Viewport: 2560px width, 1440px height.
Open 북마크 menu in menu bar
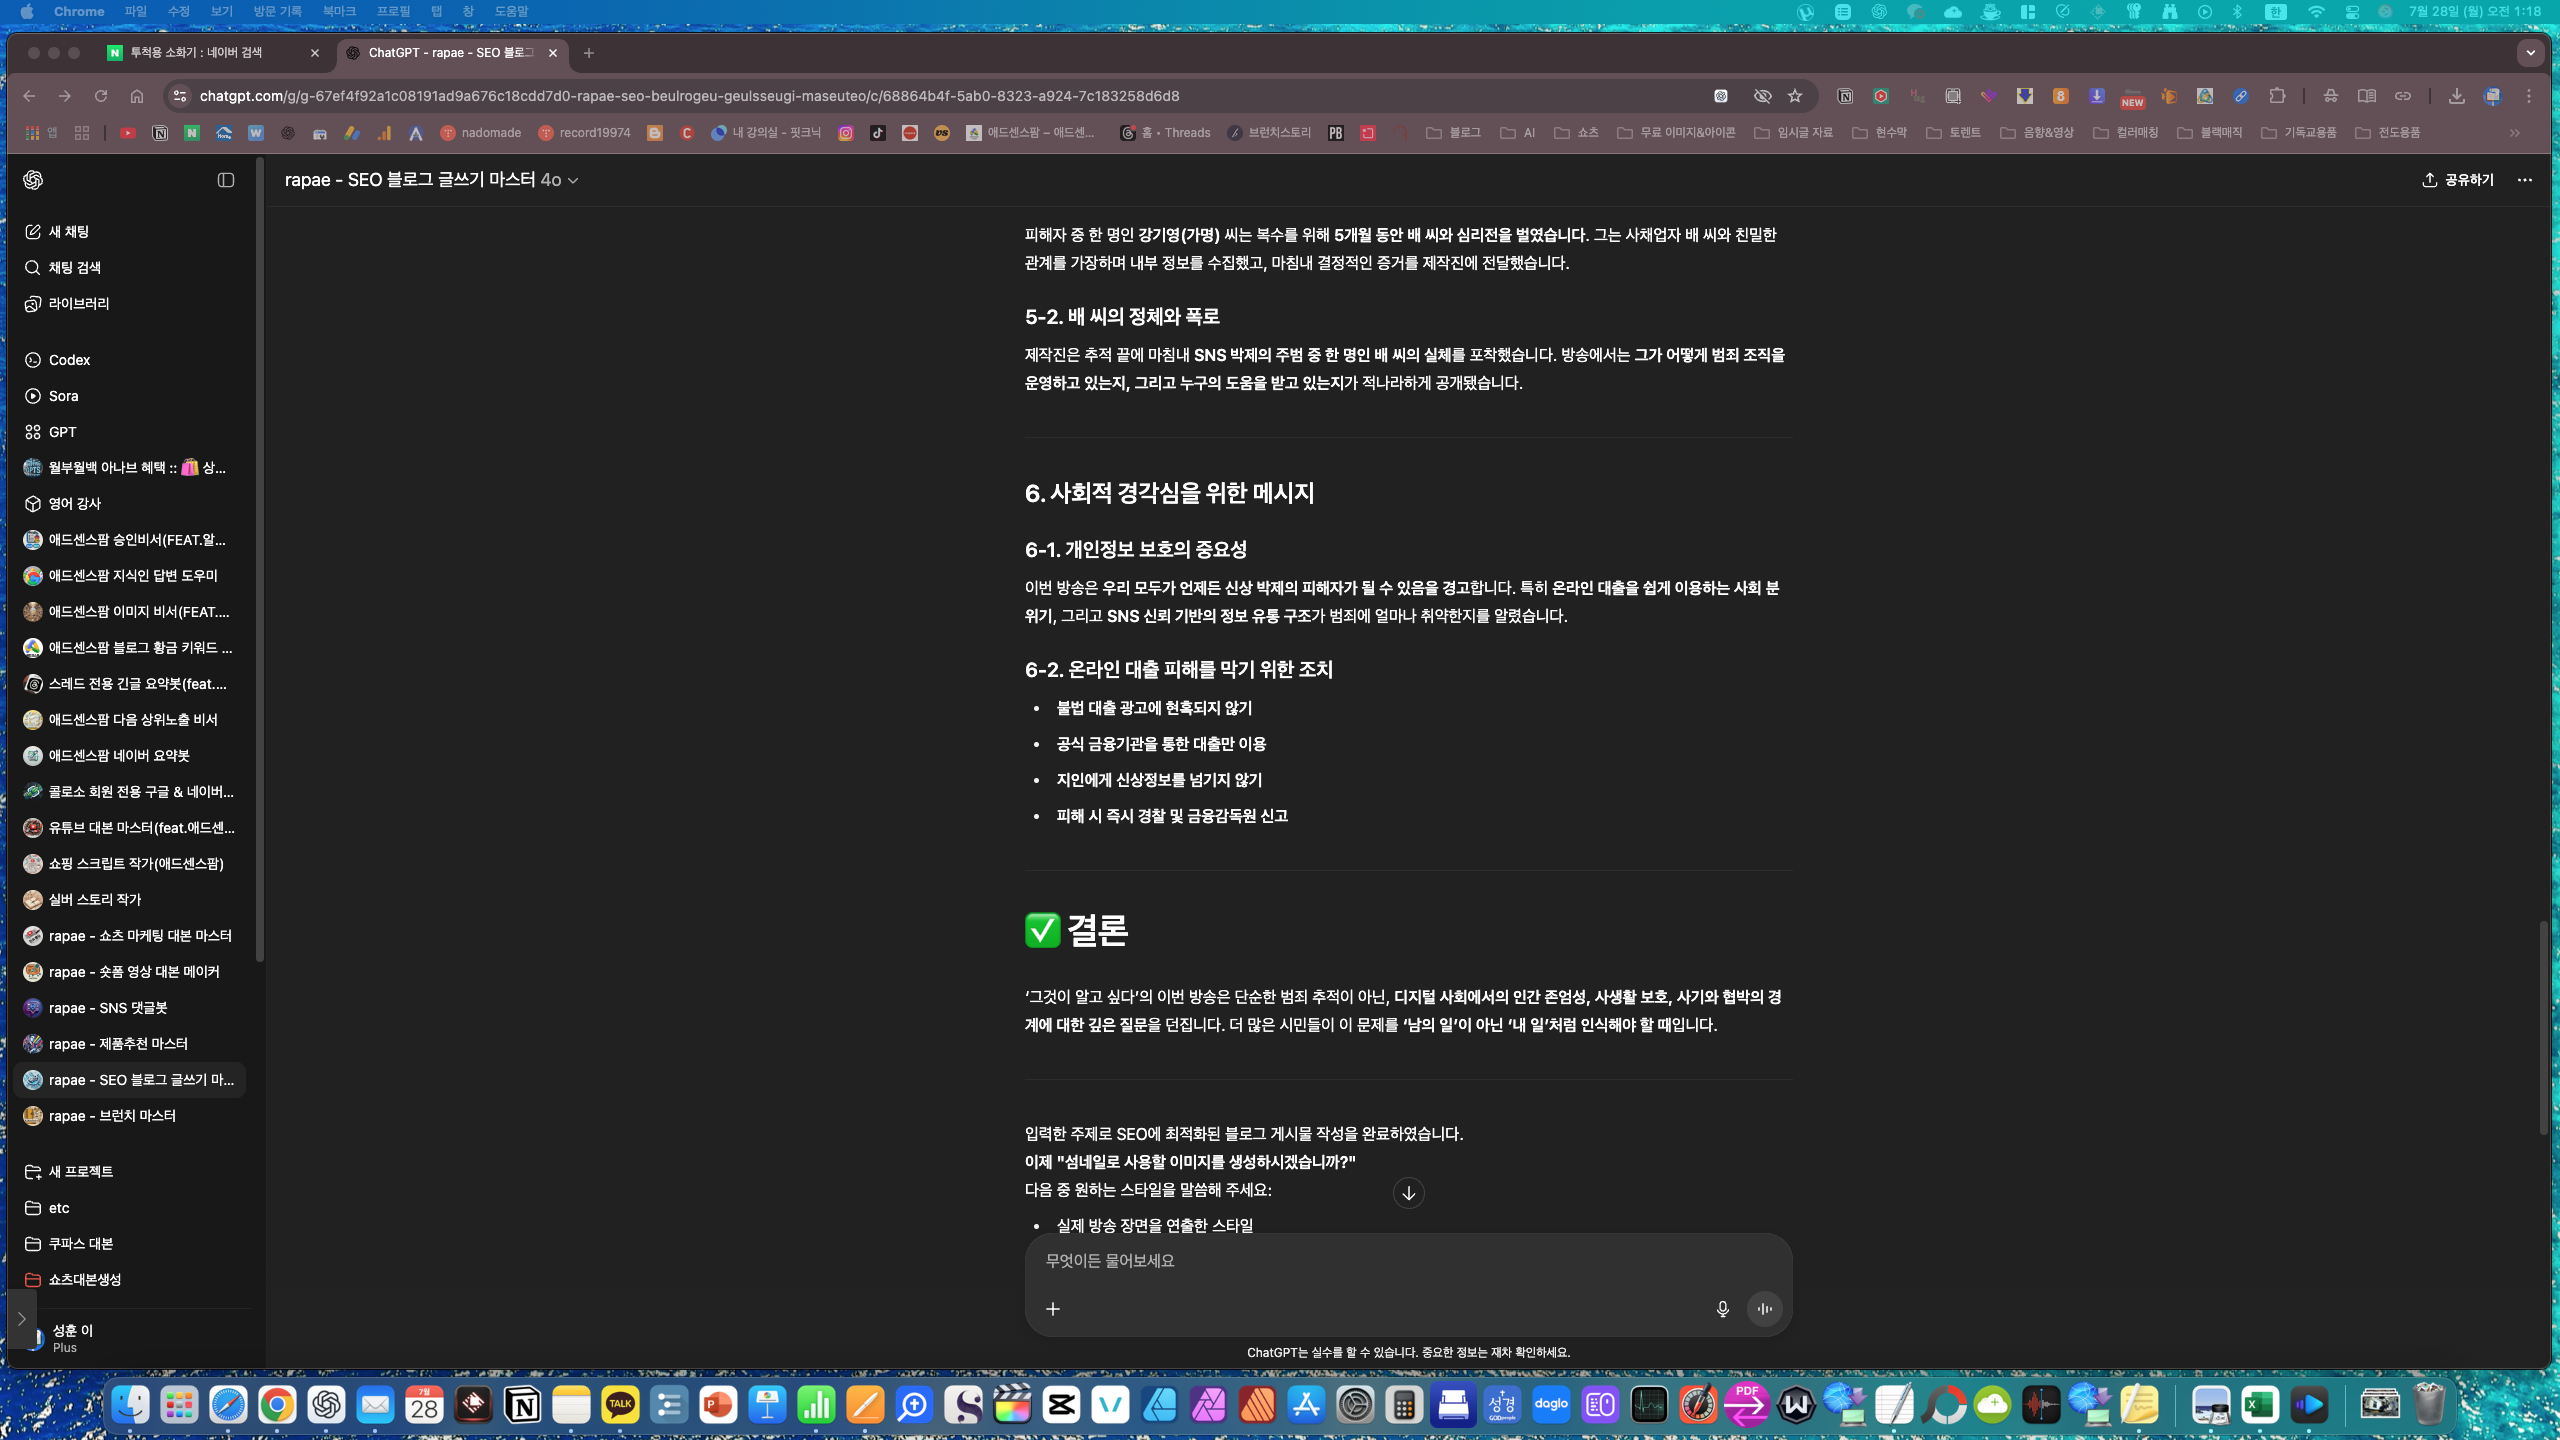coord(338,11)
